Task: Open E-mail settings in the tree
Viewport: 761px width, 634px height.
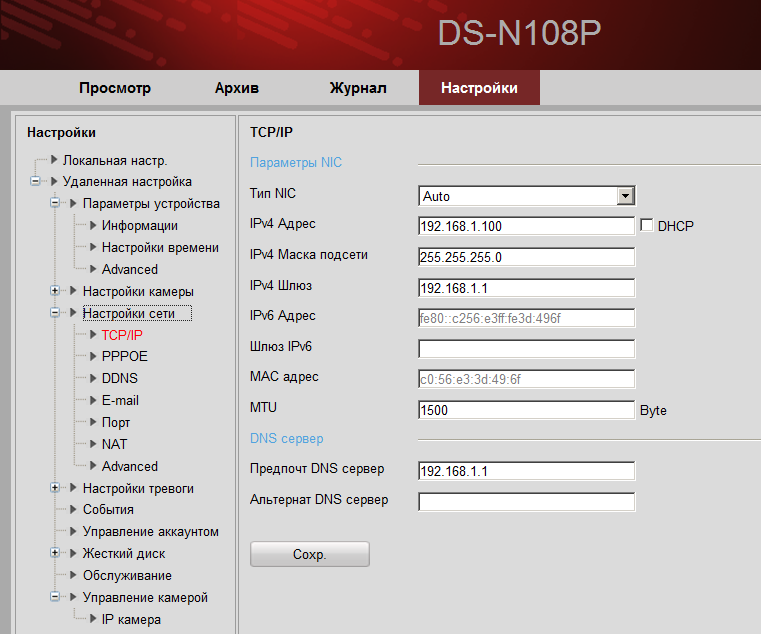Action: click(120, 400)
